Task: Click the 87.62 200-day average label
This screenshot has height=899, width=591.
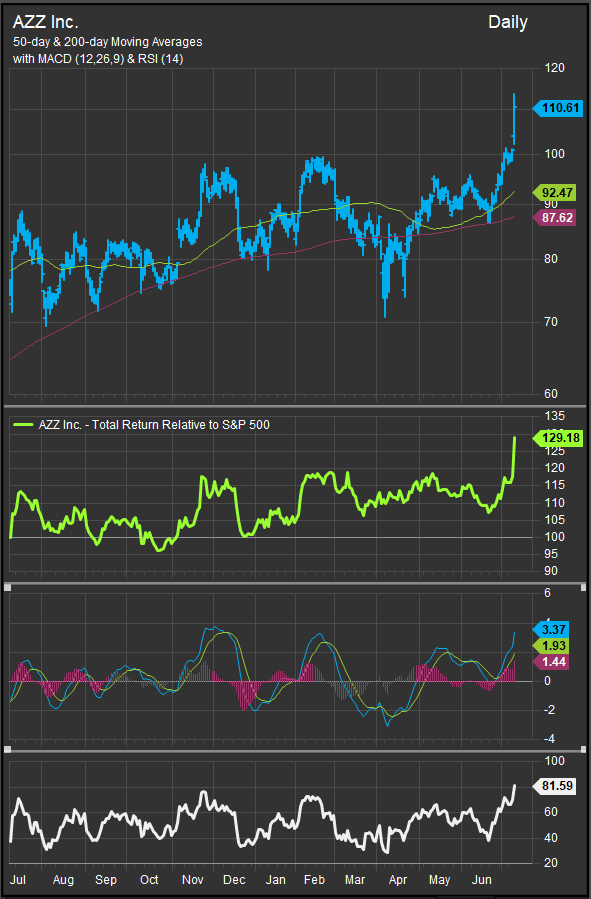Action: [x=554, y=218]
